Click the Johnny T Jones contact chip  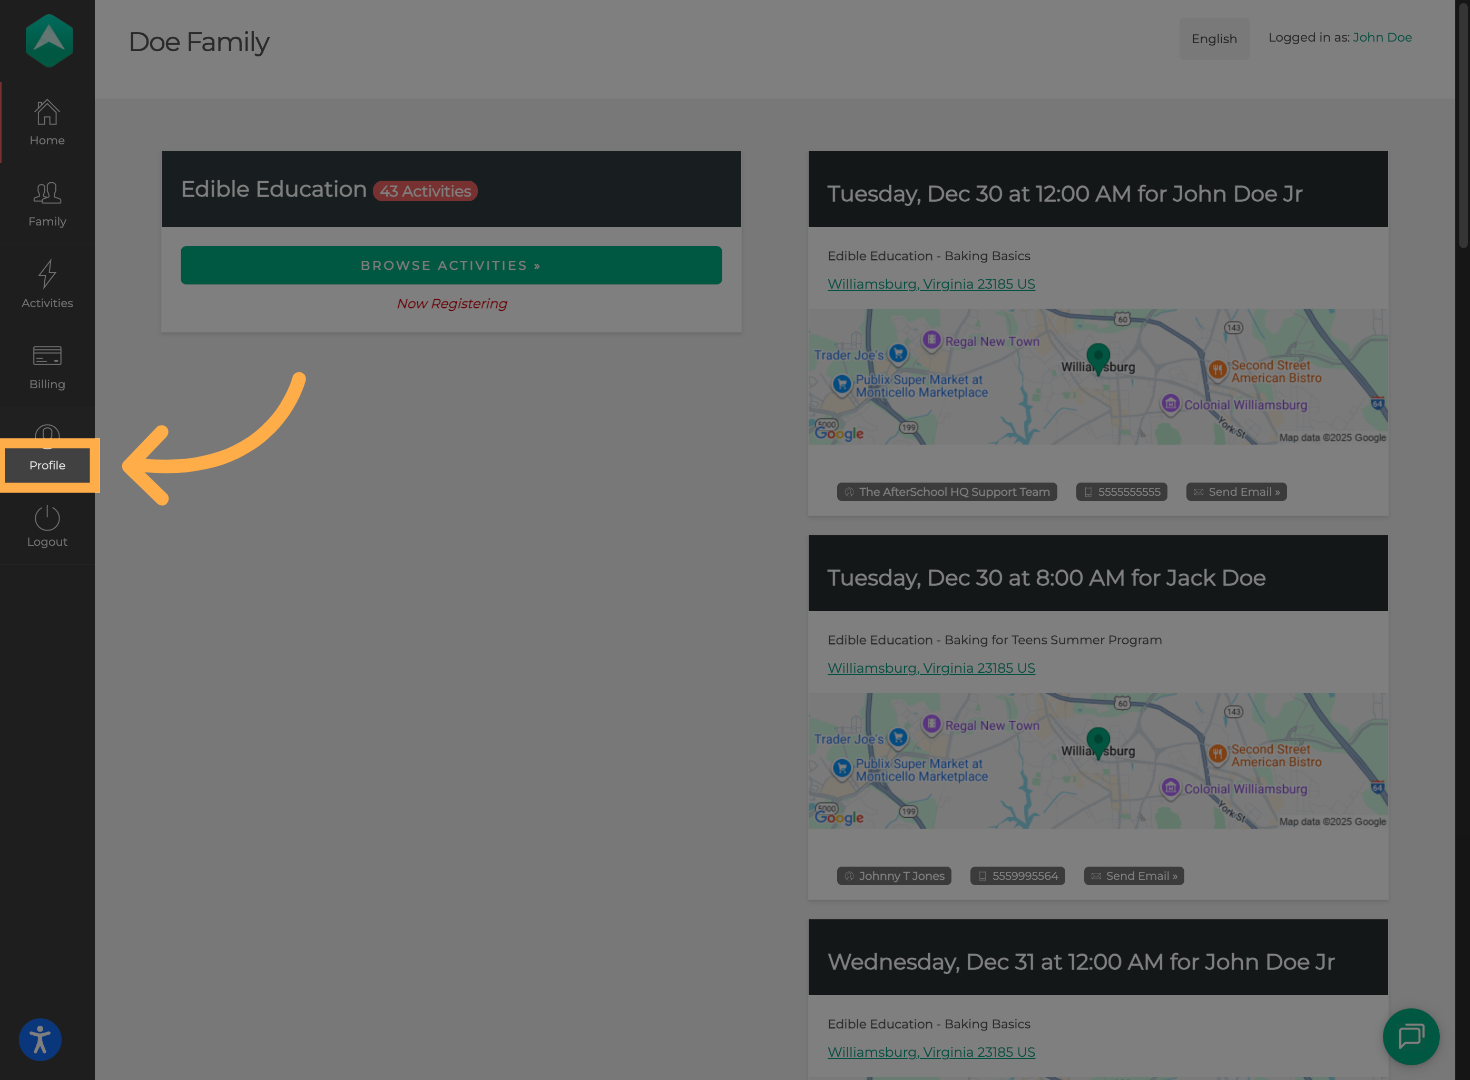(893, 876)
